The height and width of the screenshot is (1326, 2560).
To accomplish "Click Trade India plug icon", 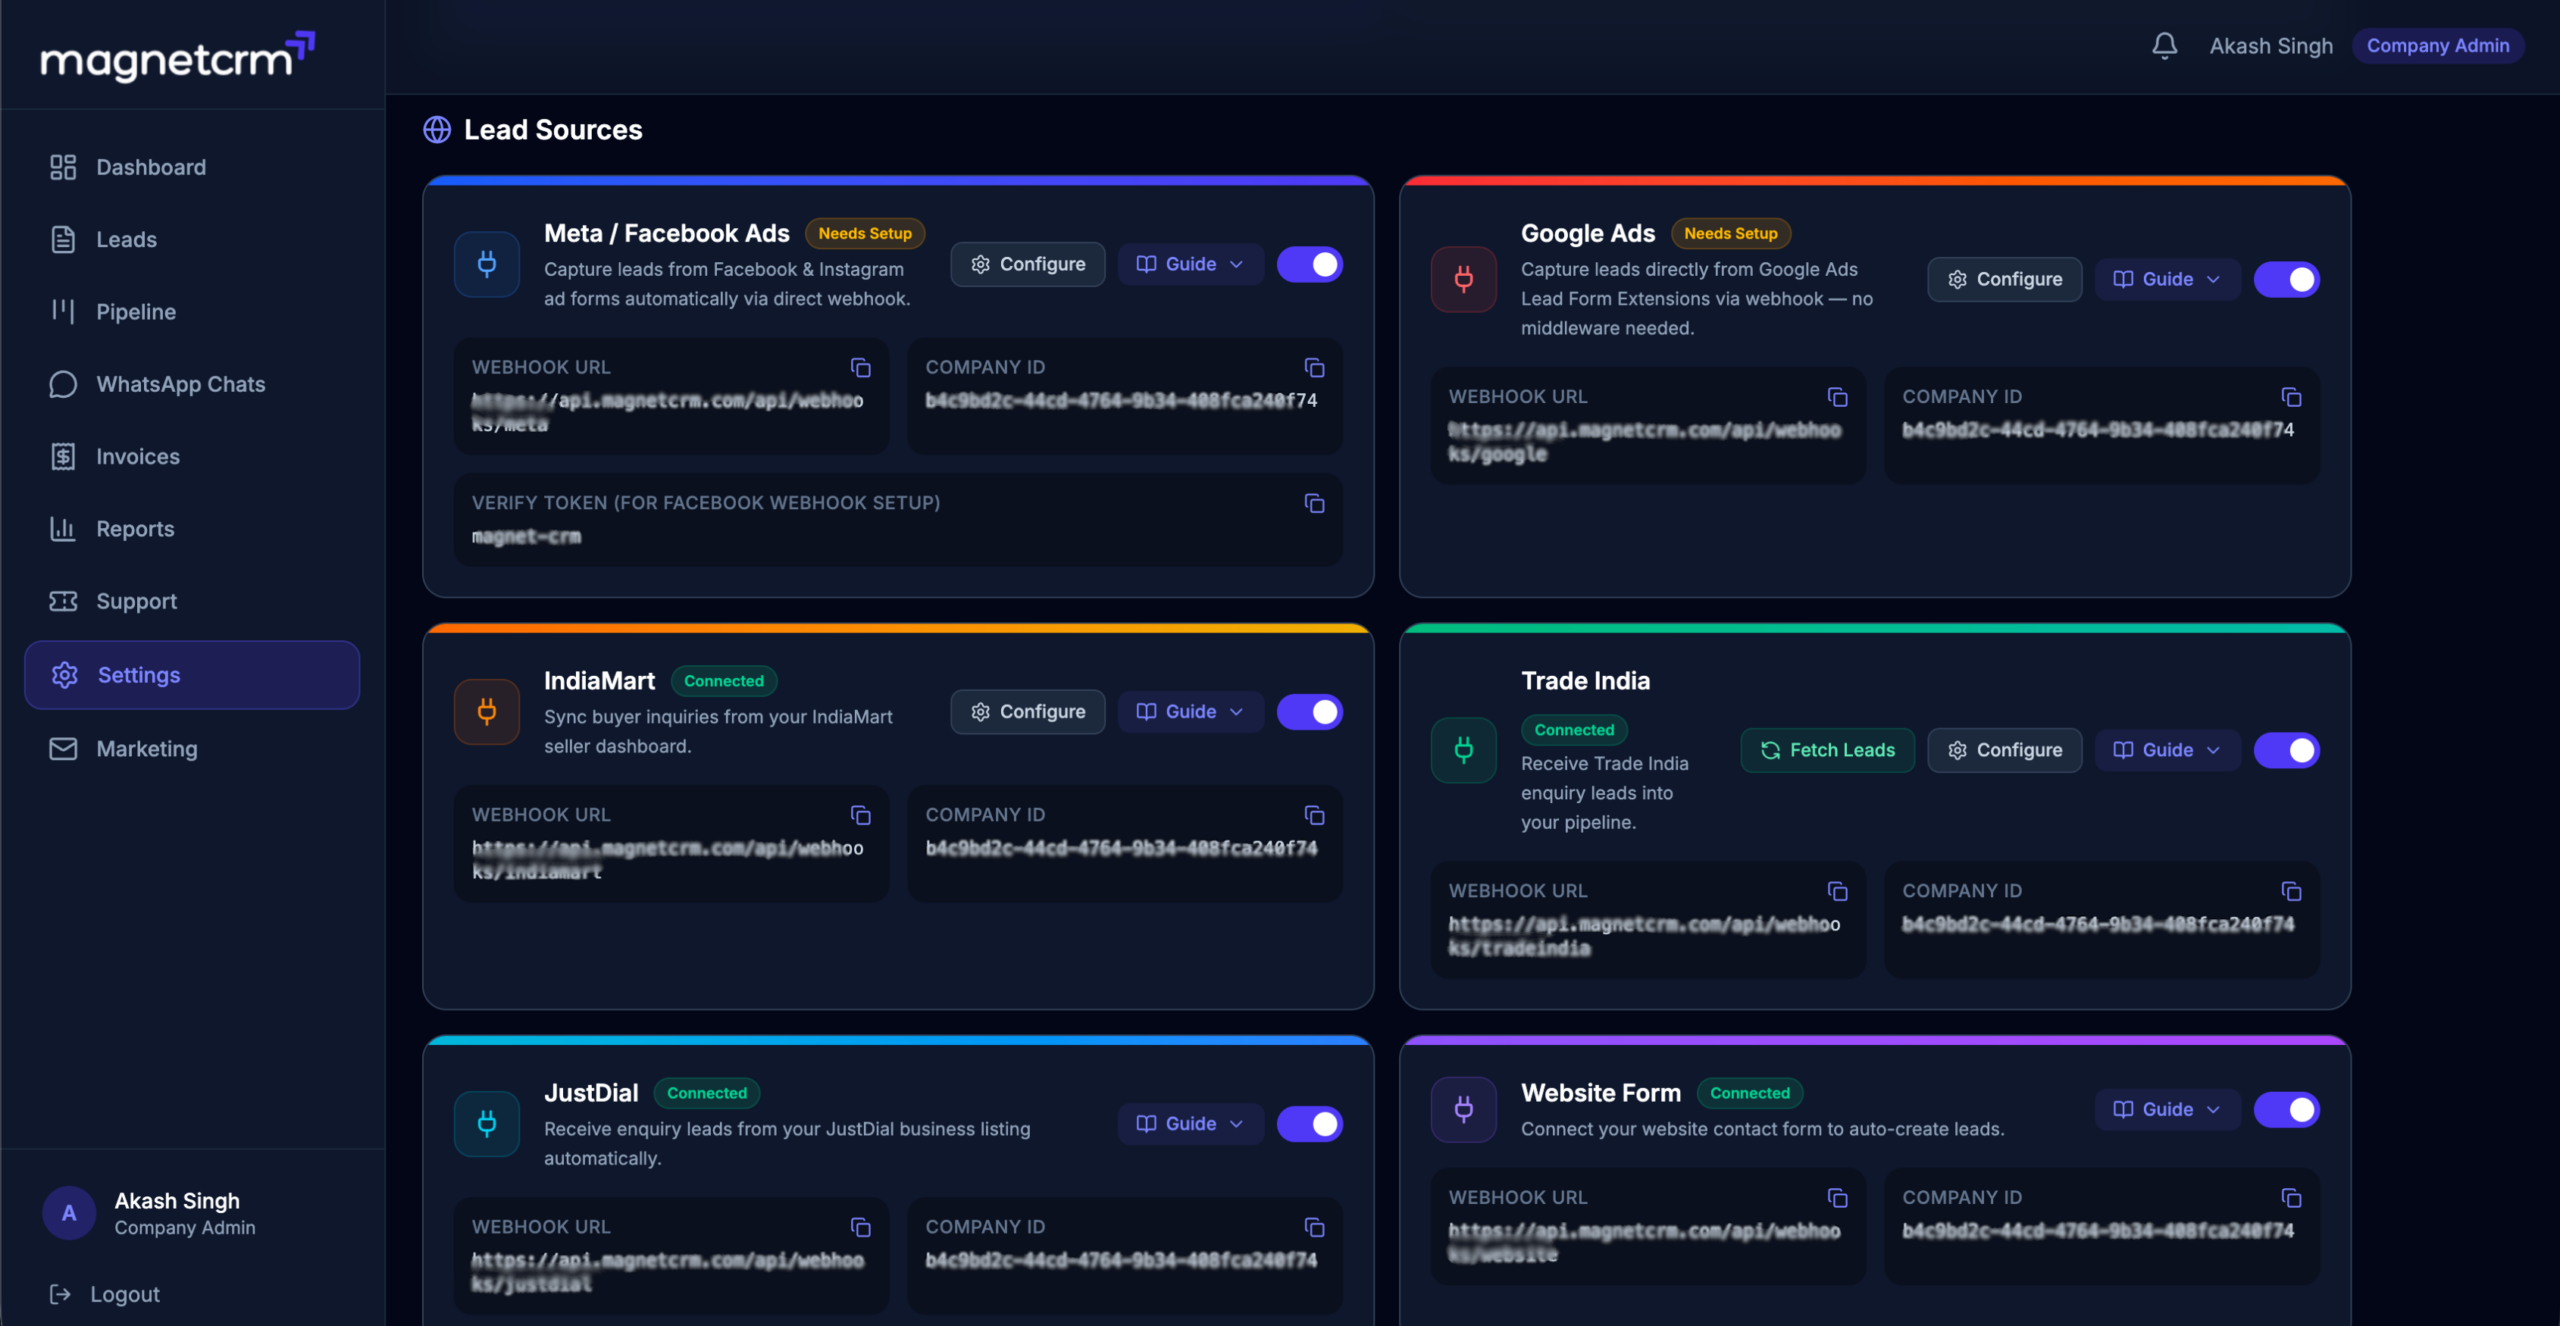I will click(x=1464, y=750).
